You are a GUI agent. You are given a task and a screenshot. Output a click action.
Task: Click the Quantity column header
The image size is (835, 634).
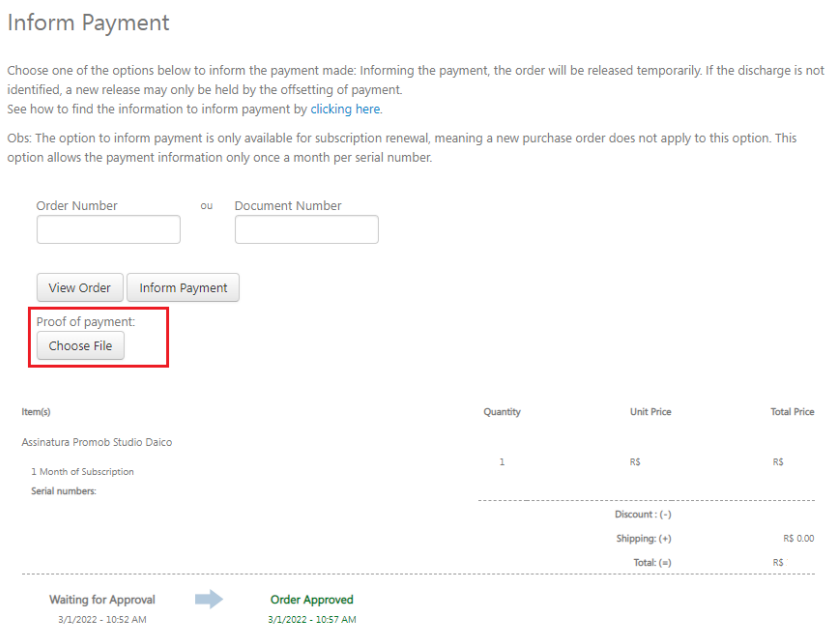502,411
